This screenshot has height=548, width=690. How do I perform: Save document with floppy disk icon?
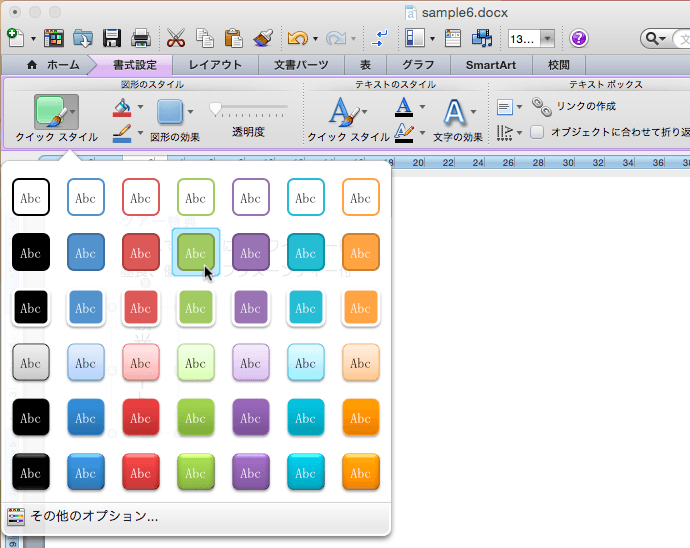(112, 38)
